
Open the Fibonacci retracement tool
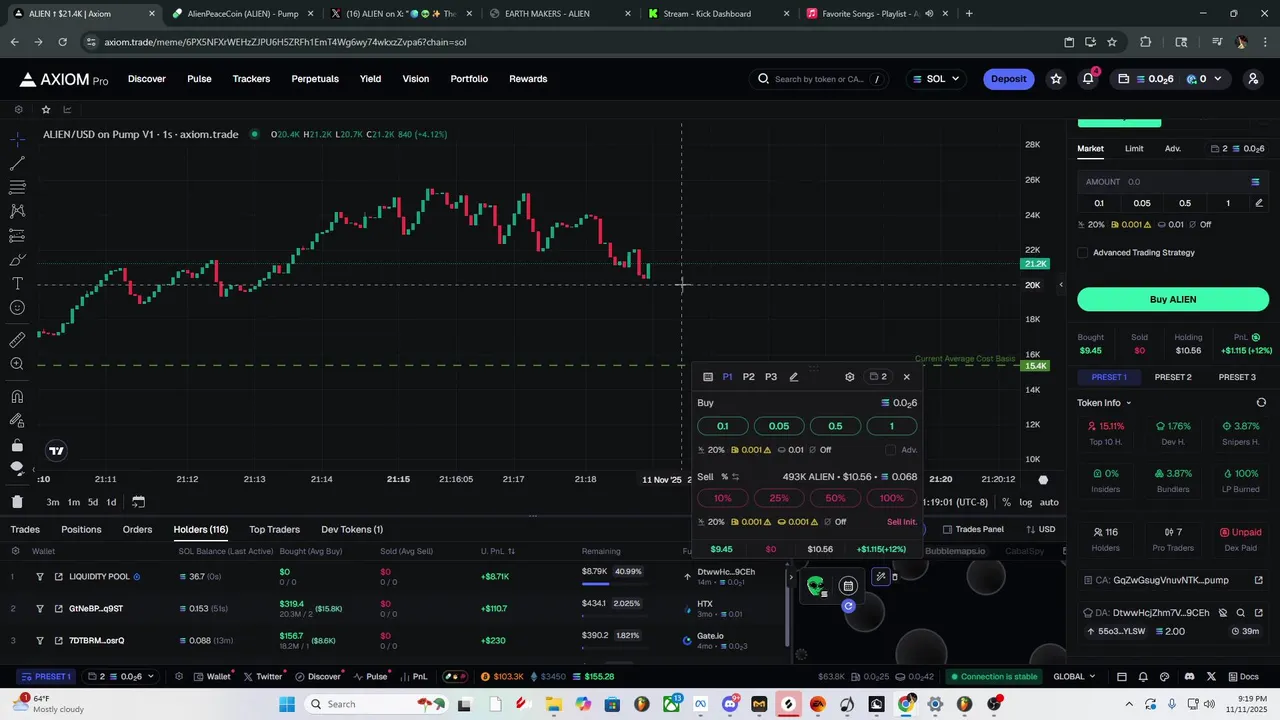[x=17, y=187]
